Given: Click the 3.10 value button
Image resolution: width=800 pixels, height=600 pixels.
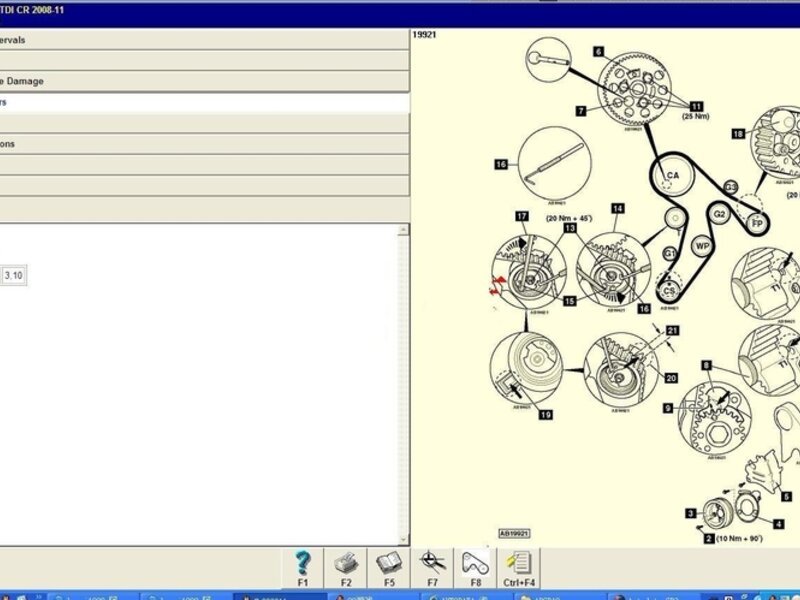Looking at the screenshot, I should [x=14, y=275].
